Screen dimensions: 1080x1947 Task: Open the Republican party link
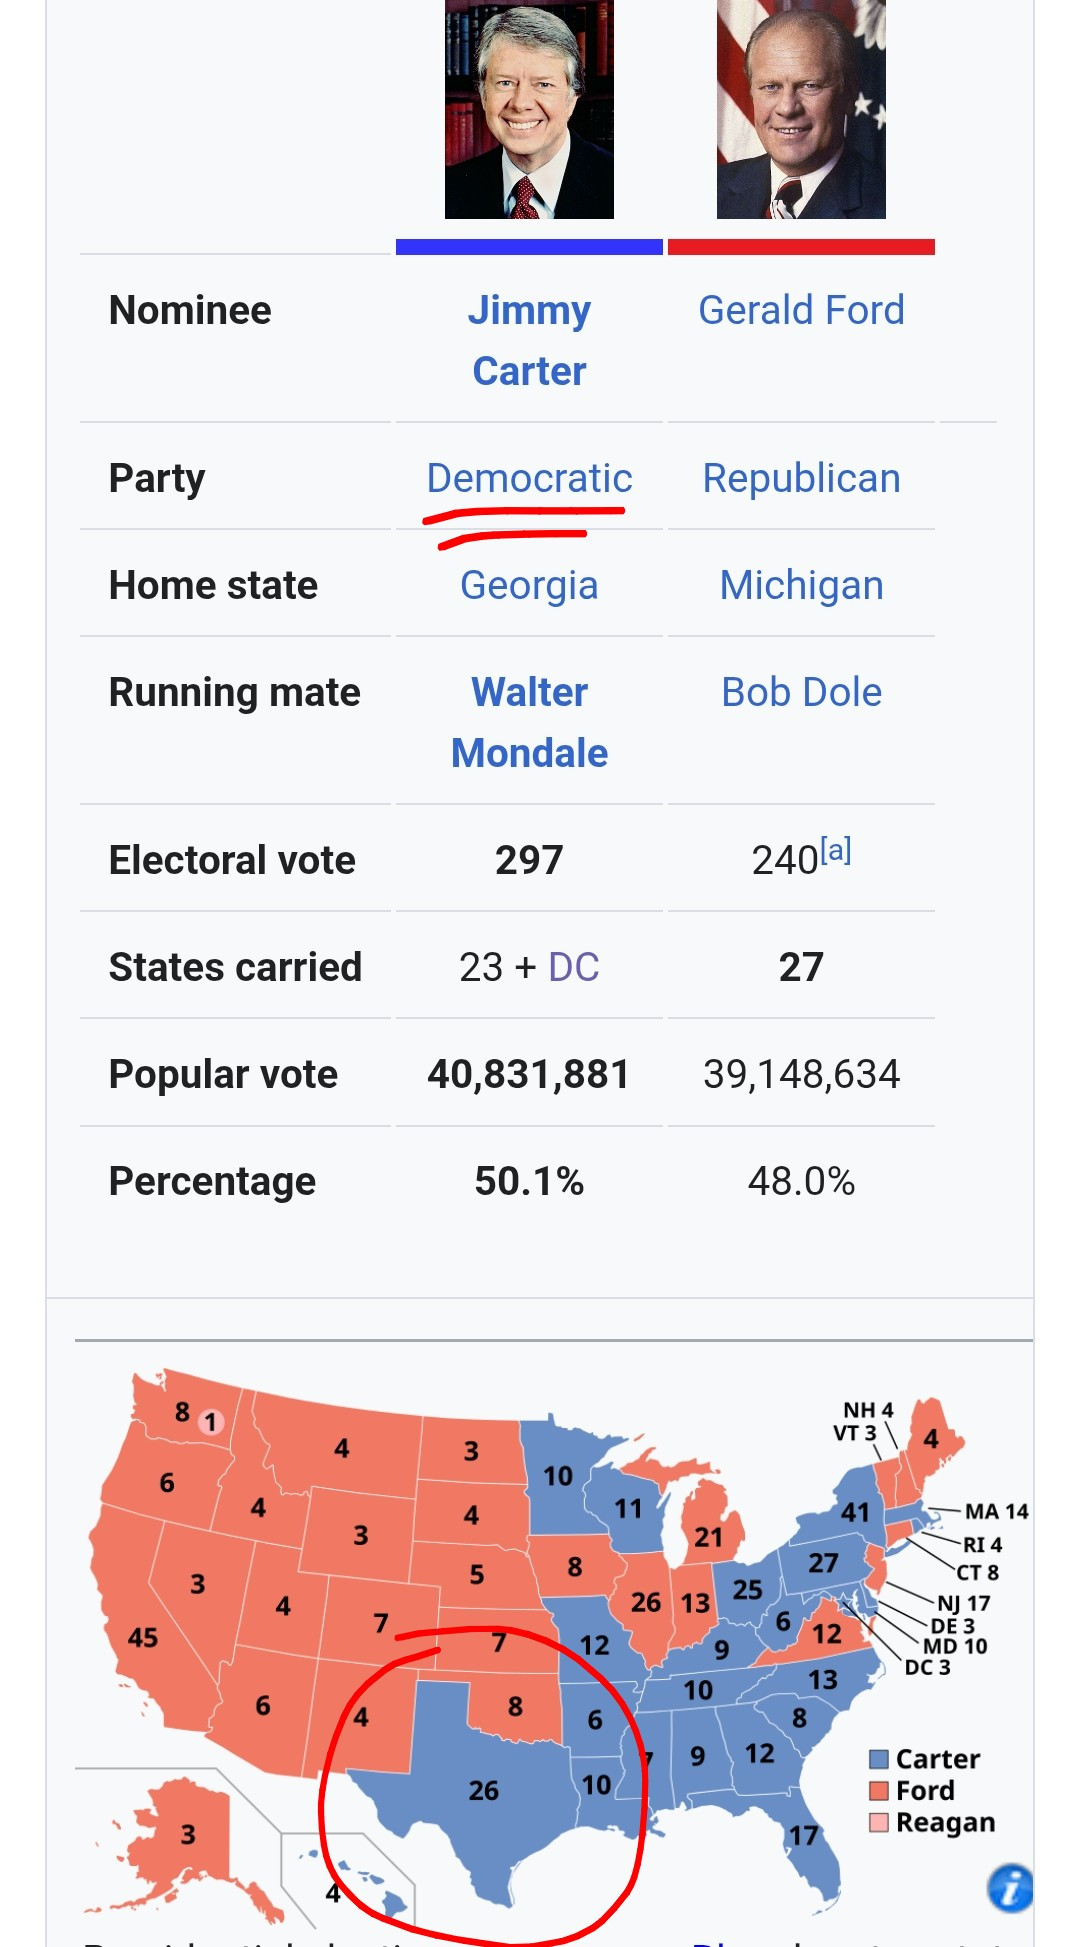tap(801, 478)
